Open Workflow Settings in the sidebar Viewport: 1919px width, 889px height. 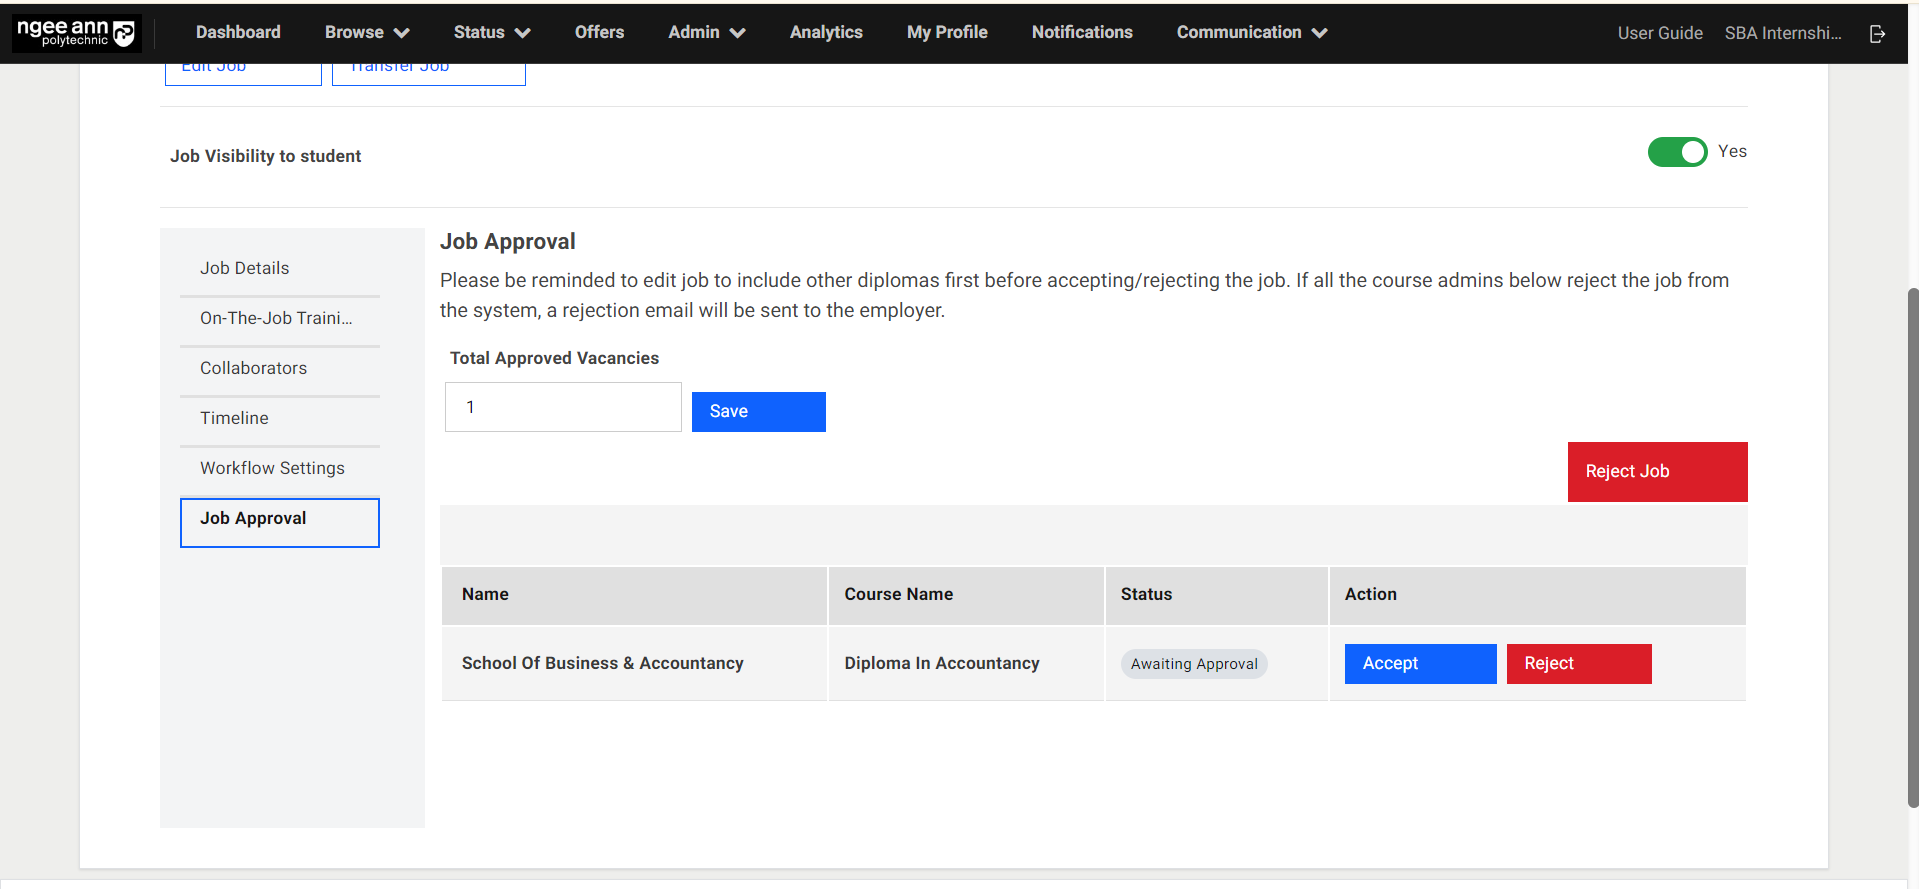pyautogui.click(x=272, y=468)
